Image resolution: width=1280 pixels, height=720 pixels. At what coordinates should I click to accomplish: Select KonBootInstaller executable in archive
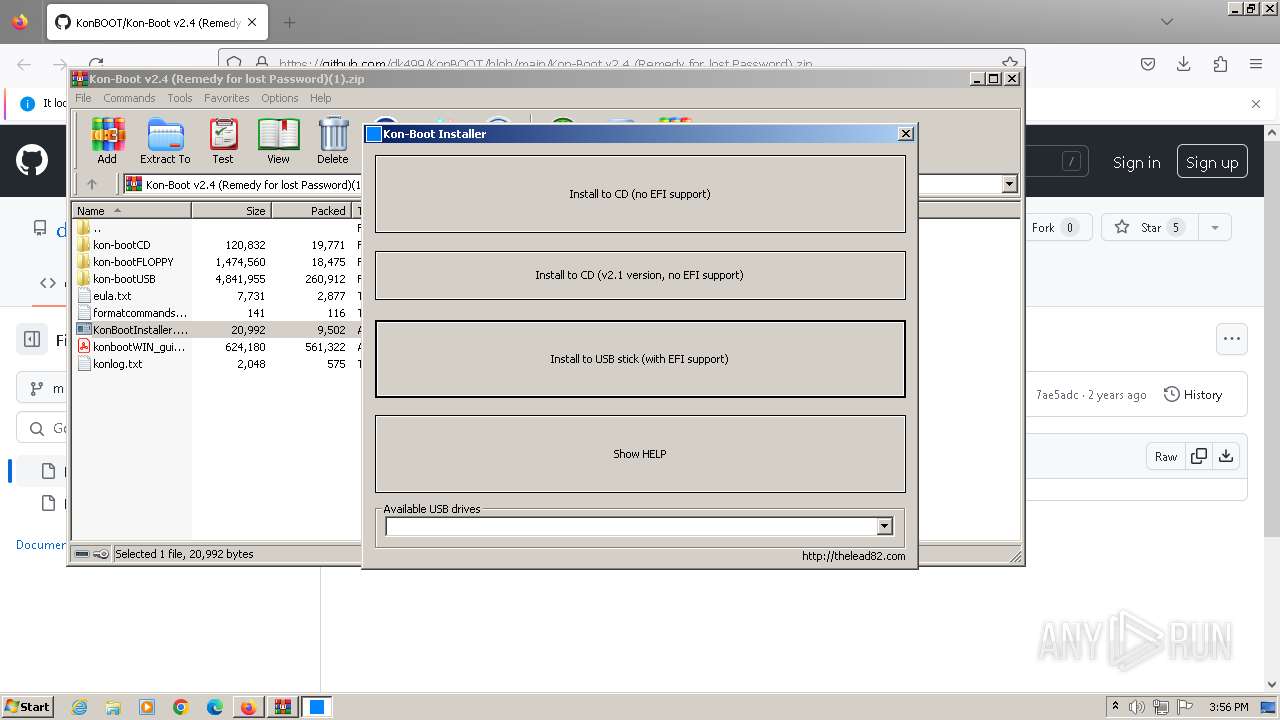point(139,330)
